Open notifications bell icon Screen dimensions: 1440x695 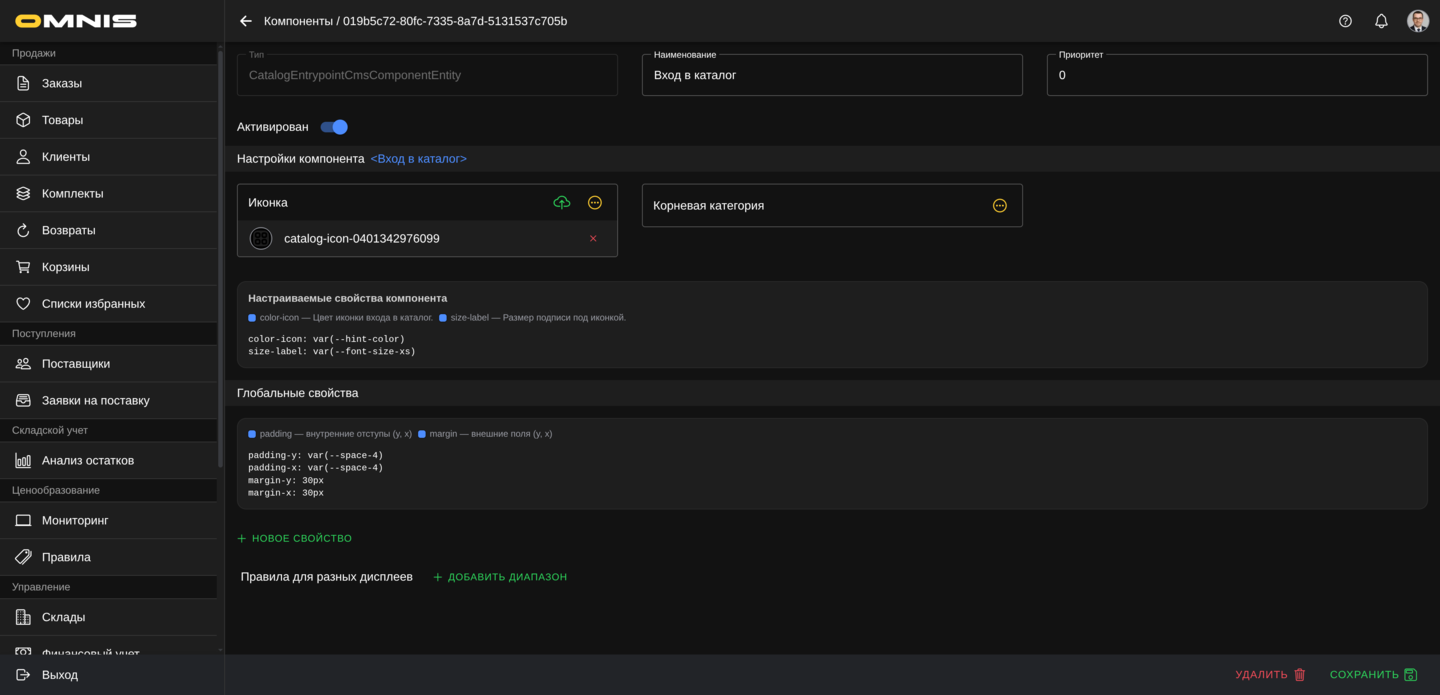point(1381,21)
